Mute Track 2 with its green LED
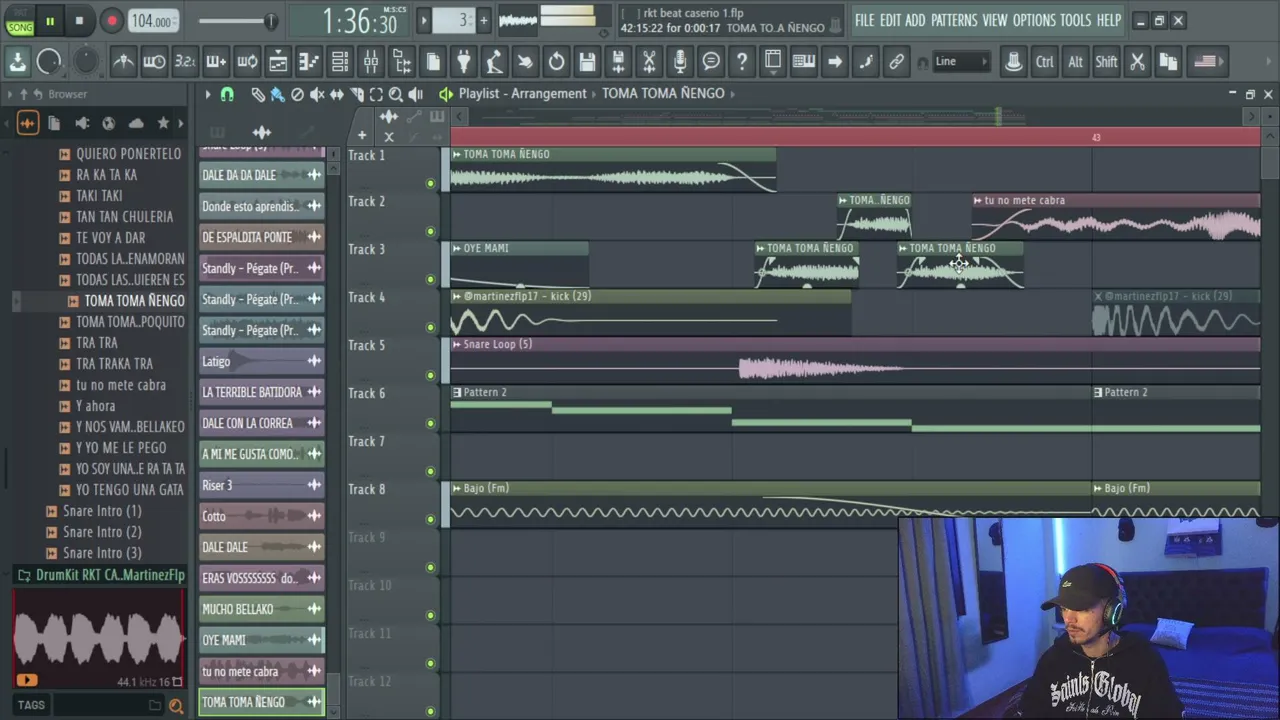The height and width of the screenshot is (720, 1280). pos(431,231)
